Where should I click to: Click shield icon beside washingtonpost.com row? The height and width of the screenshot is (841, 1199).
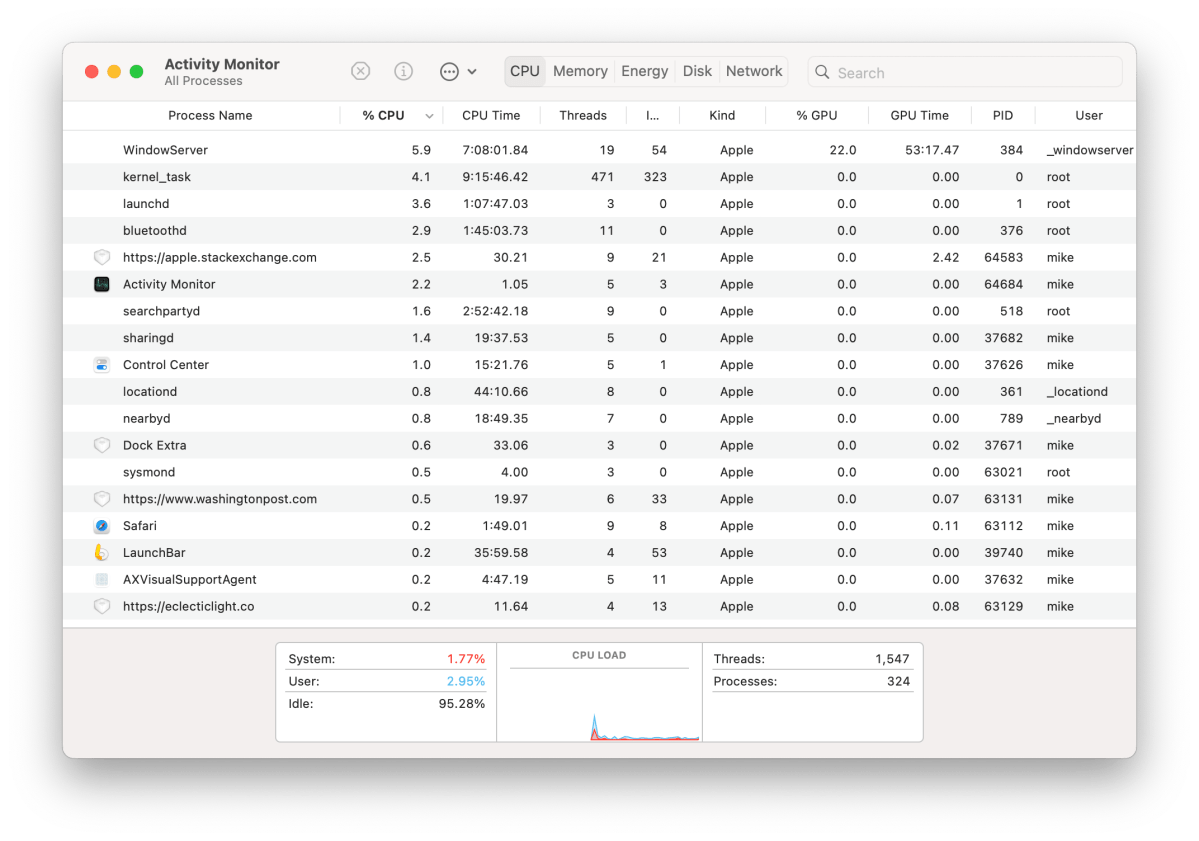101,499
